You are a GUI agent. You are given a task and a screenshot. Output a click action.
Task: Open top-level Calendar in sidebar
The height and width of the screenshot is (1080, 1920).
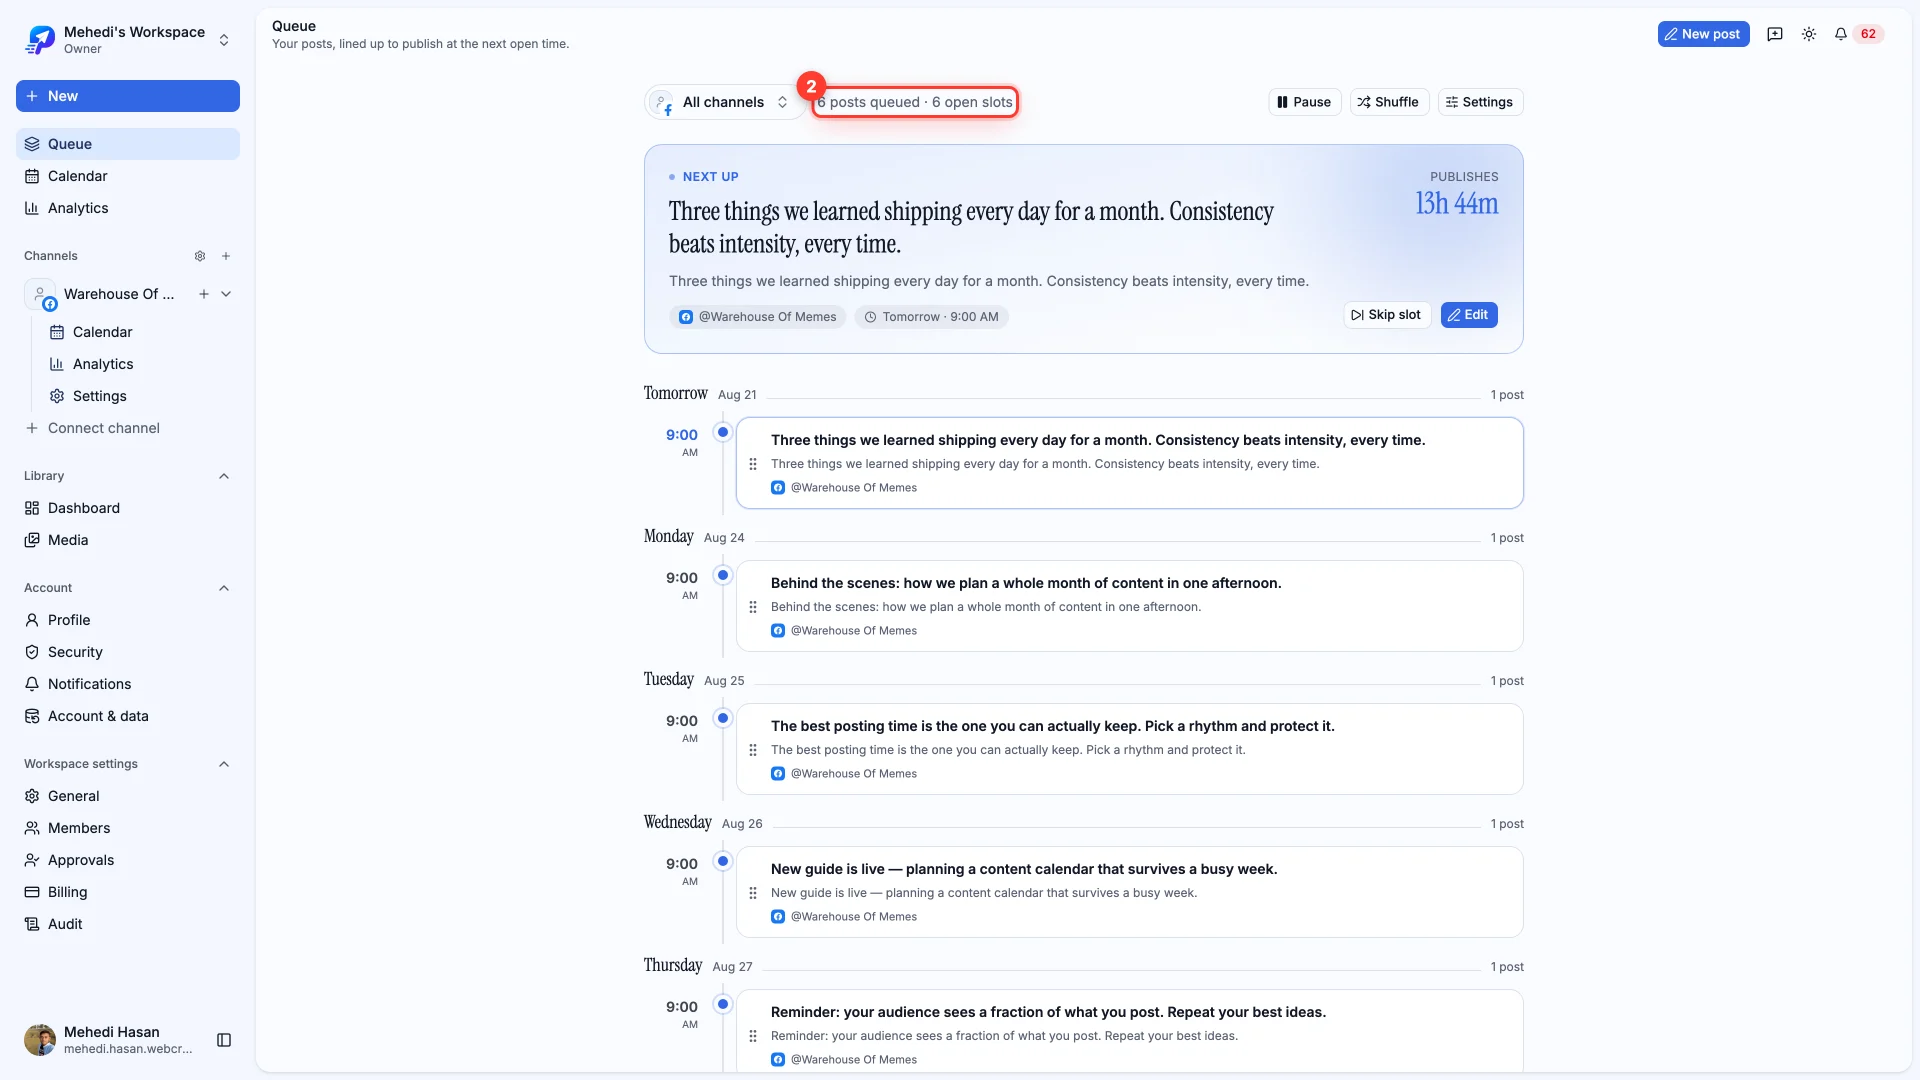click(x=128, y=176)
